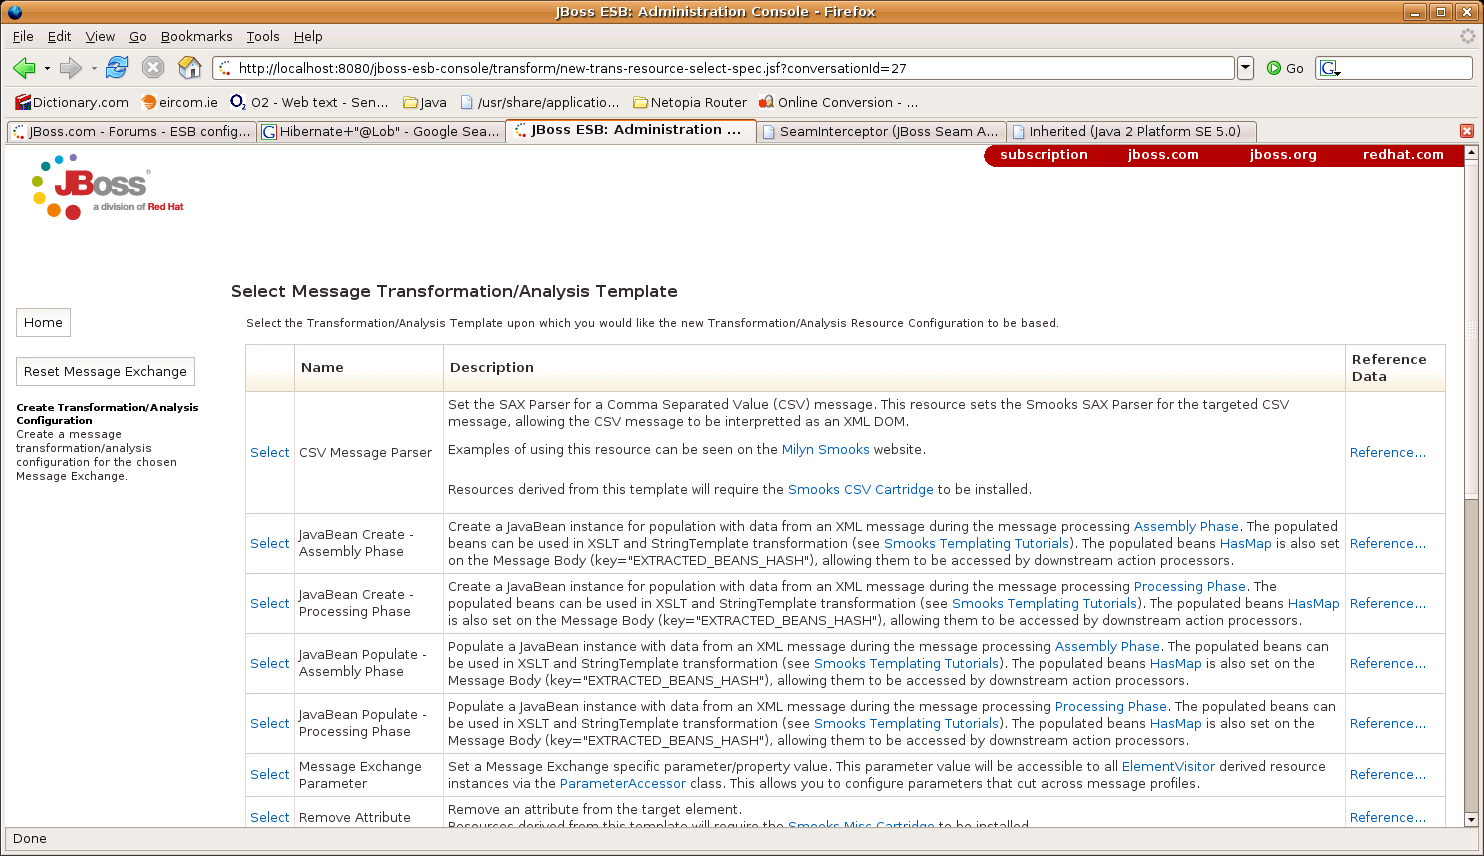Close the current tab with red X

pos(1467,131)
